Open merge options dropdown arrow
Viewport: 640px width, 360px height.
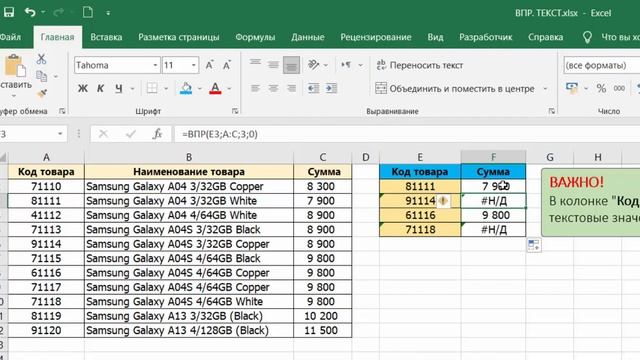tap(545, 89)
